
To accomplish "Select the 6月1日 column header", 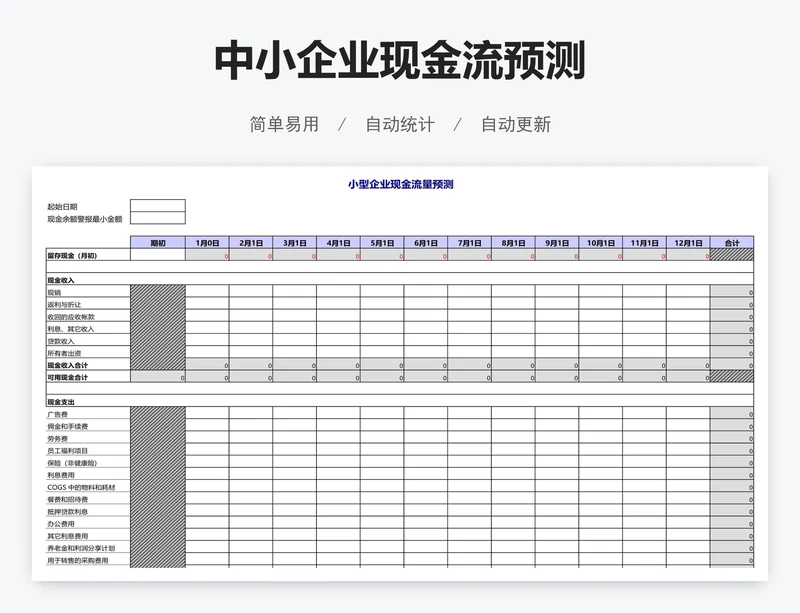I will click(x=426, y=242).
